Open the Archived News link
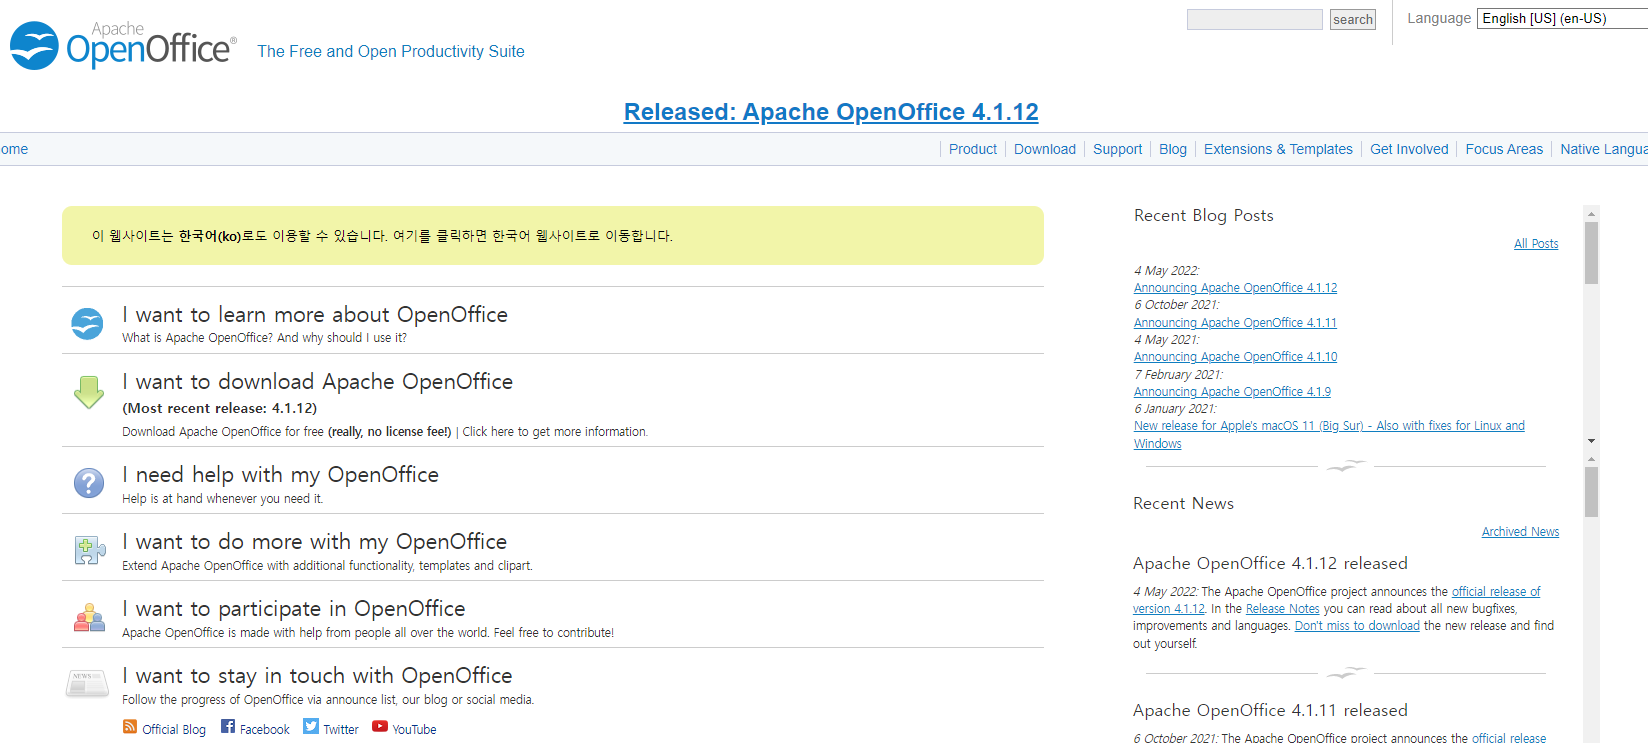Viewport: 1648px width, 743px height. point(1520,532)
